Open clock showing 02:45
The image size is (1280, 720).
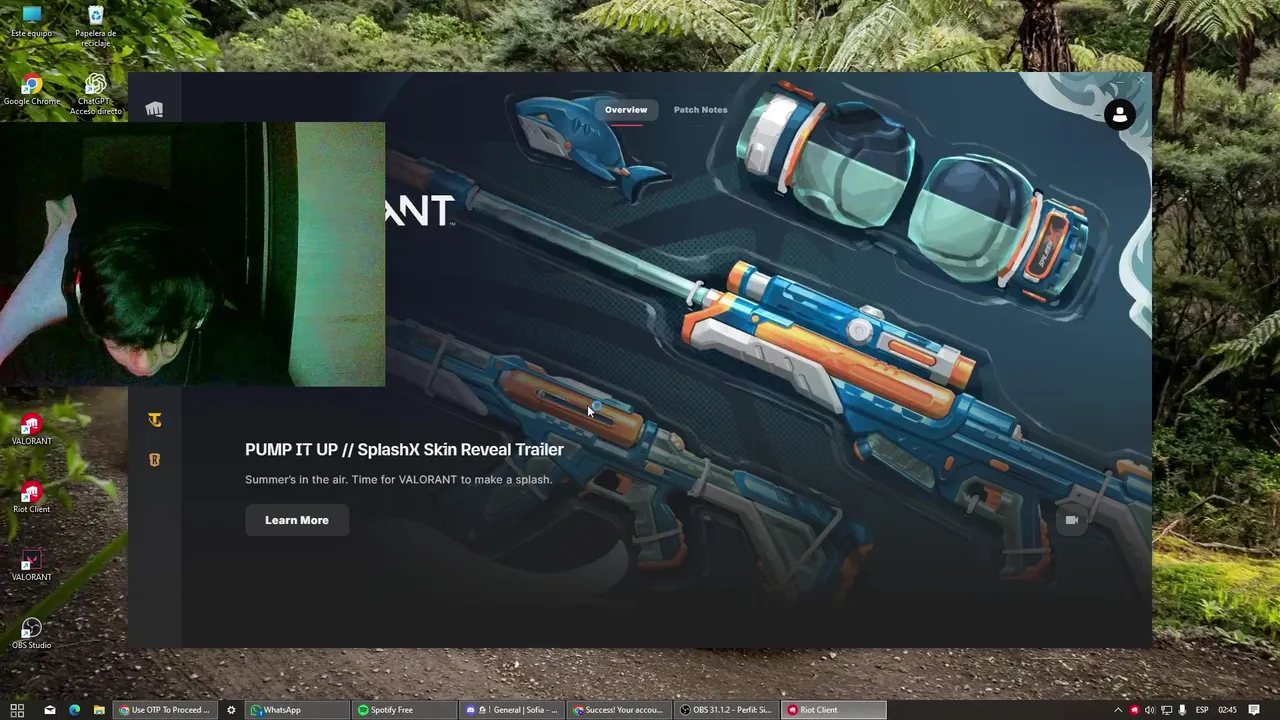coord(1228,710)
